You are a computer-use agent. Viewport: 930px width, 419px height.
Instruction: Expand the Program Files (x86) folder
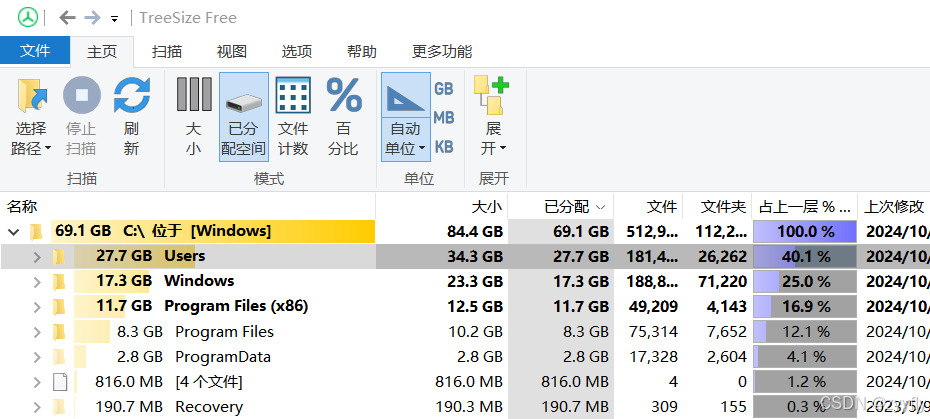coord(37,307)
